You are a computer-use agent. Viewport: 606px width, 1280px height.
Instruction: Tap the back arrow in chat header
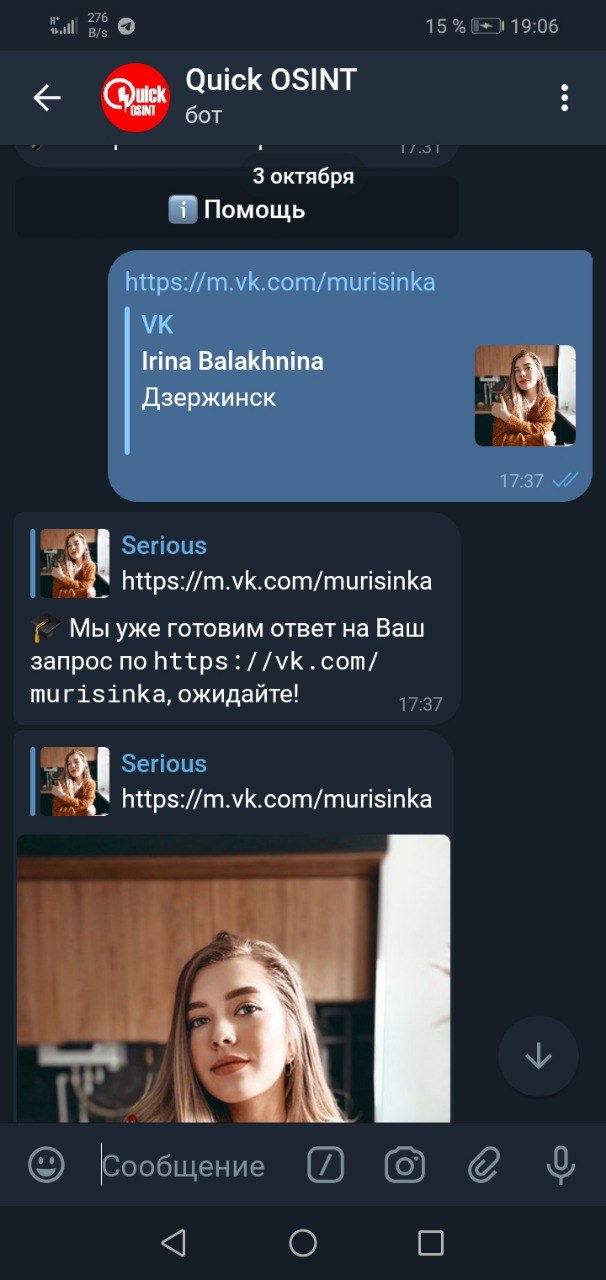(47, 97)
